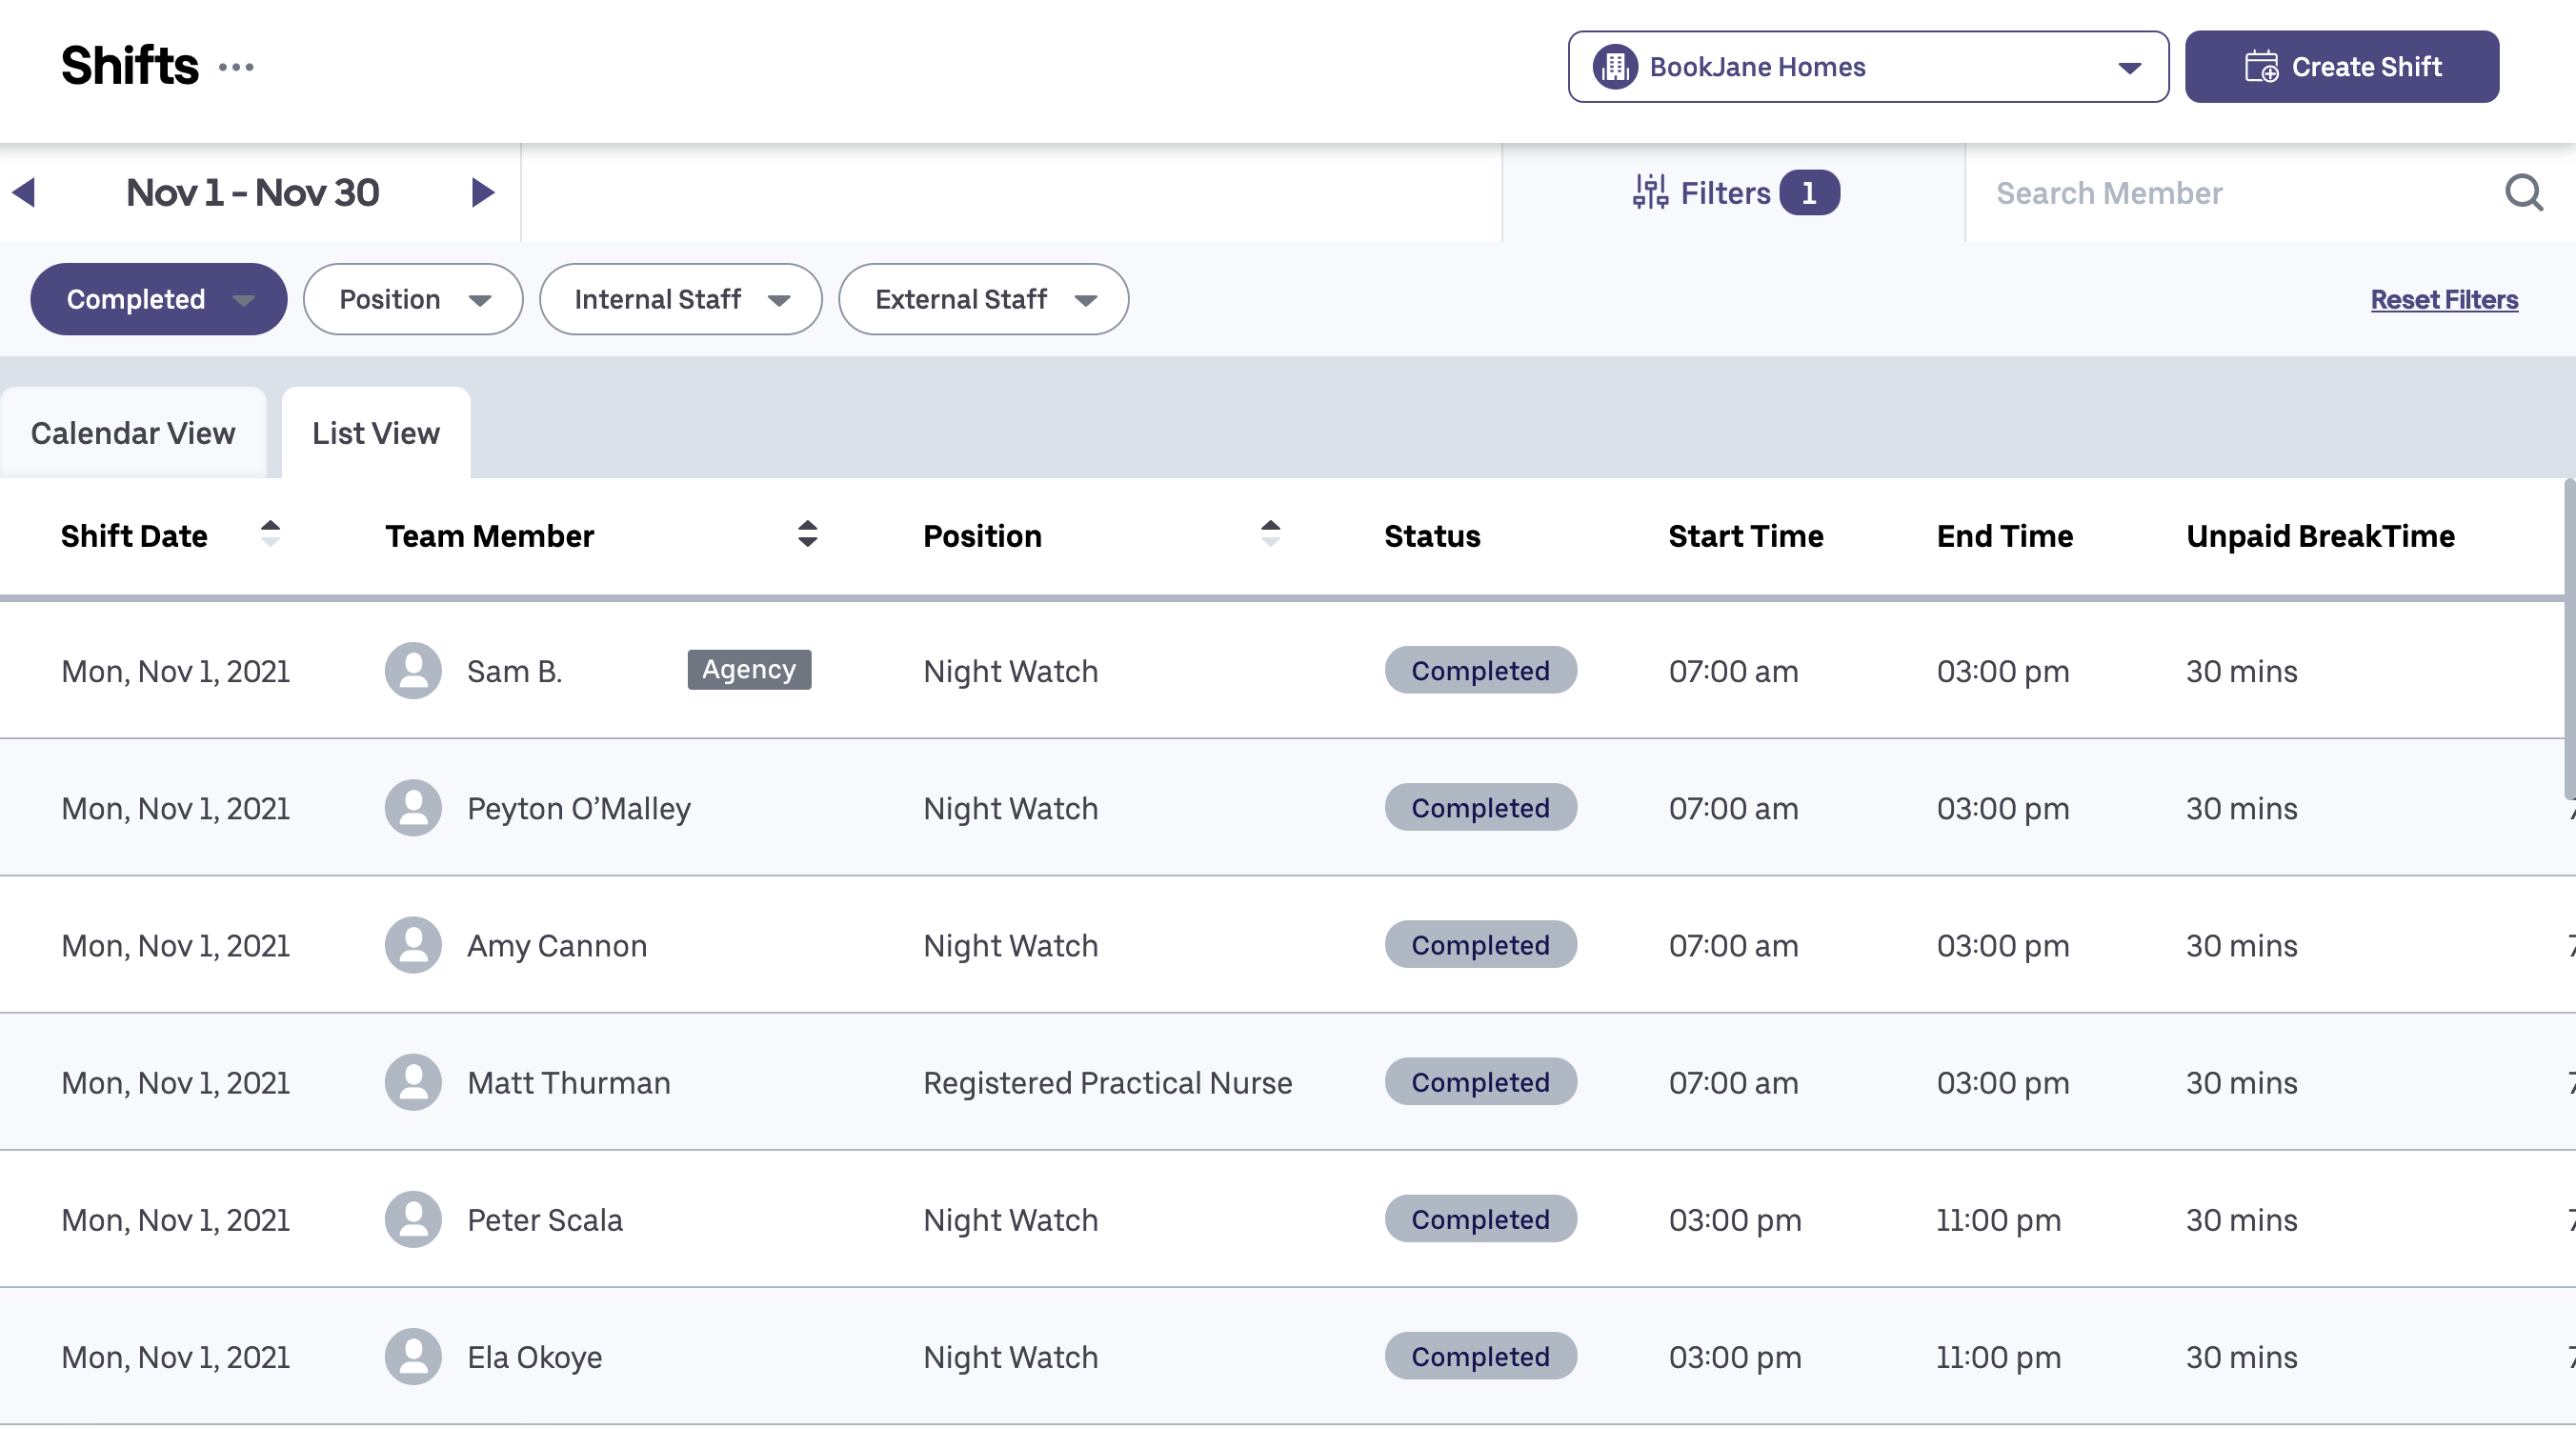2576x1429 pixels.
Task: Click the previous month arrow
Action: 24,192
